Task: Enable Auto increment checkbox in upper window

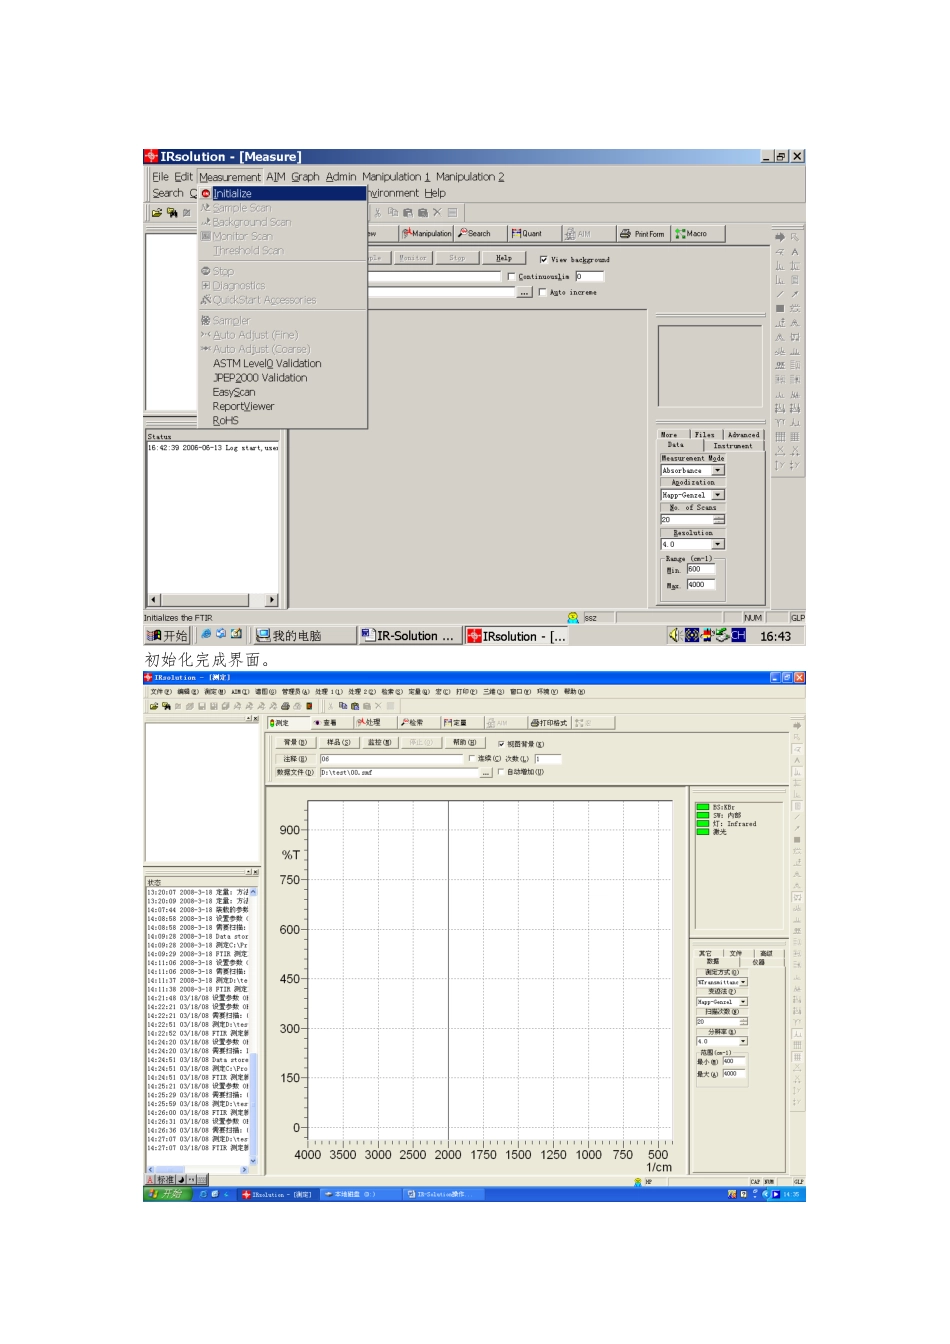Action: tap(542, 293)
